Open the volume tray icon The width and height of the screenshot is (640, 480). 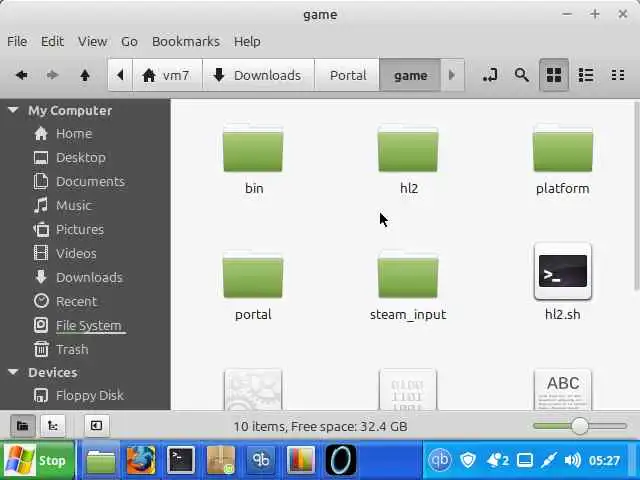572,460
